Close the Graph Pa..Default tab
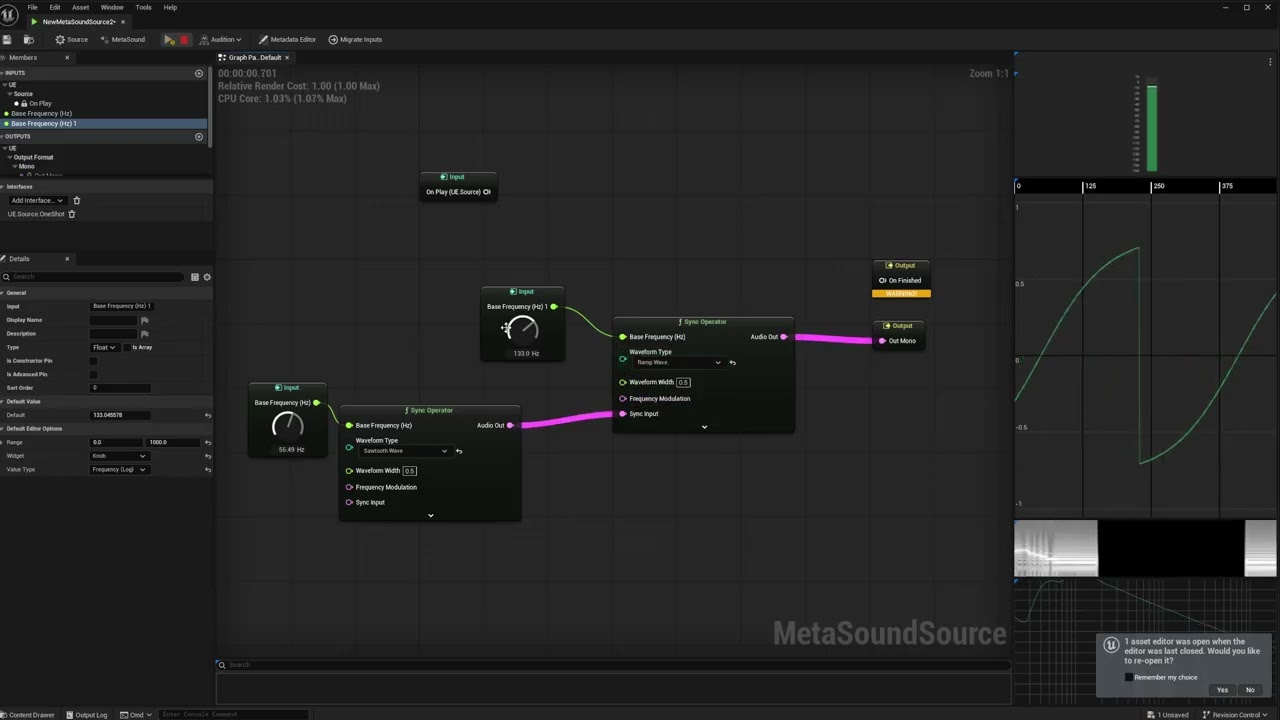Image resolution: width=1280 pixels, height=720 pixels. tap(286, 57)
